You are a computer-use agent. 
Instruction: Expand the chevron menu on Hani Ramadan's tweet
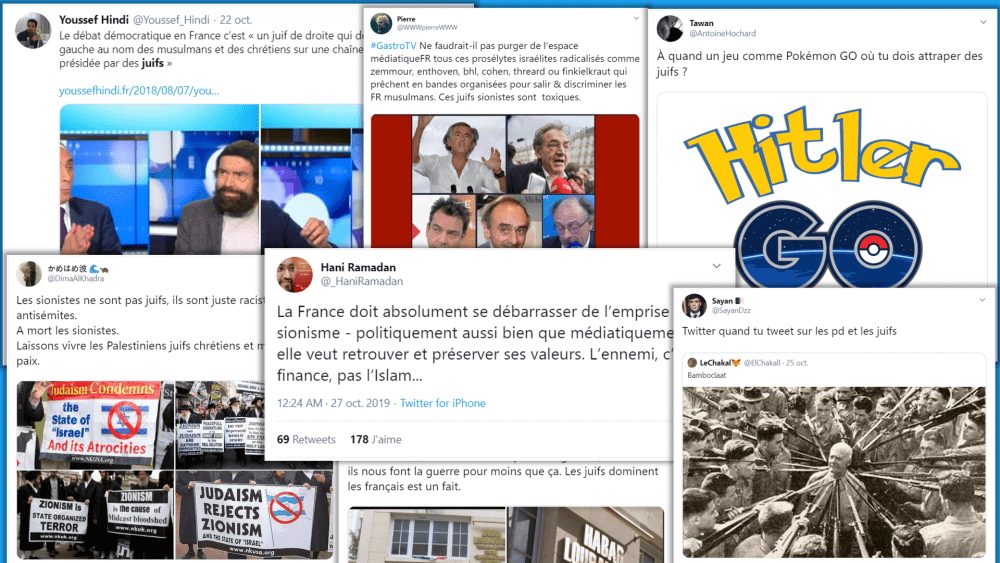pyautogui.click(x=716, y=266)
